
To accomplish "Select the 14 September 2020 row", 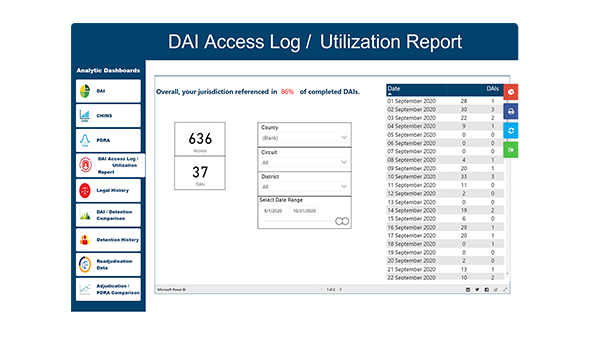I will pos(445,211).
